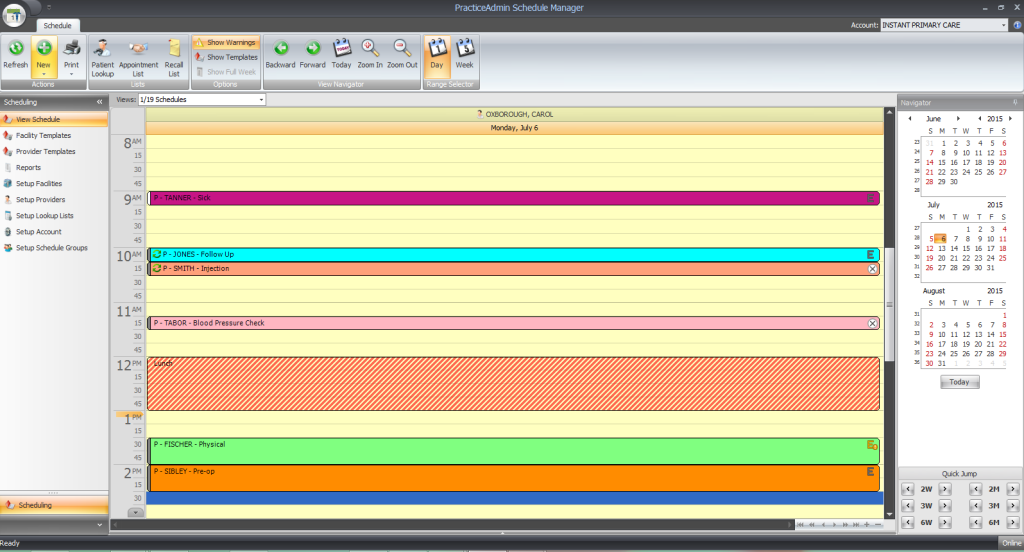Open Setup Providers in sidebar
This screenshot has height=552, width=1024.
pos(40,200)
